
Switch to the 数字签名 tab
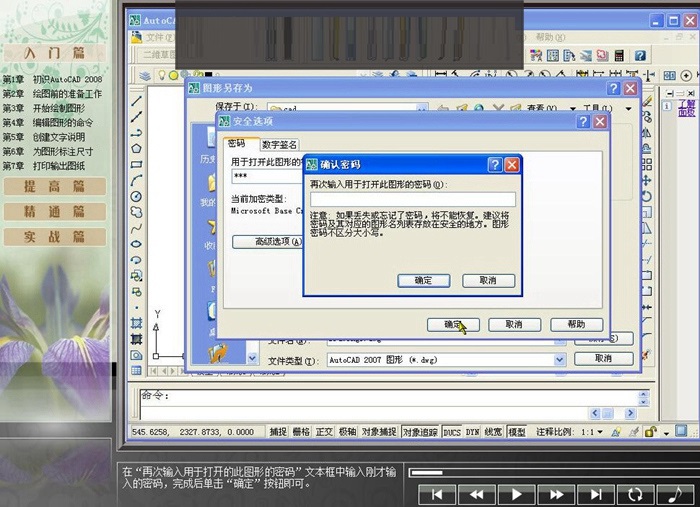click(x=279, y=144)
